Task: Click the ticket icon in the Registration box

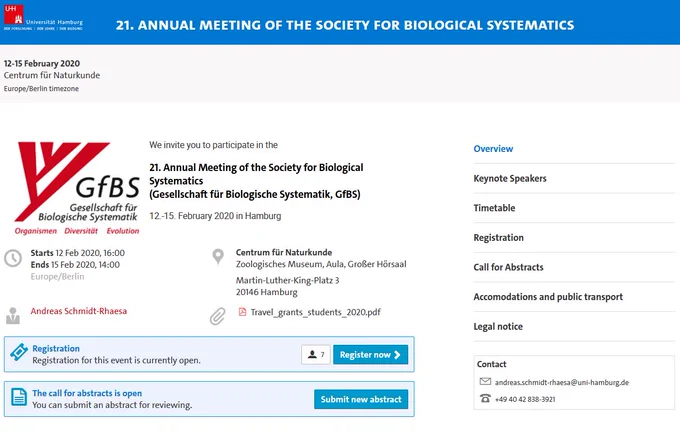Action: (19, 352)
